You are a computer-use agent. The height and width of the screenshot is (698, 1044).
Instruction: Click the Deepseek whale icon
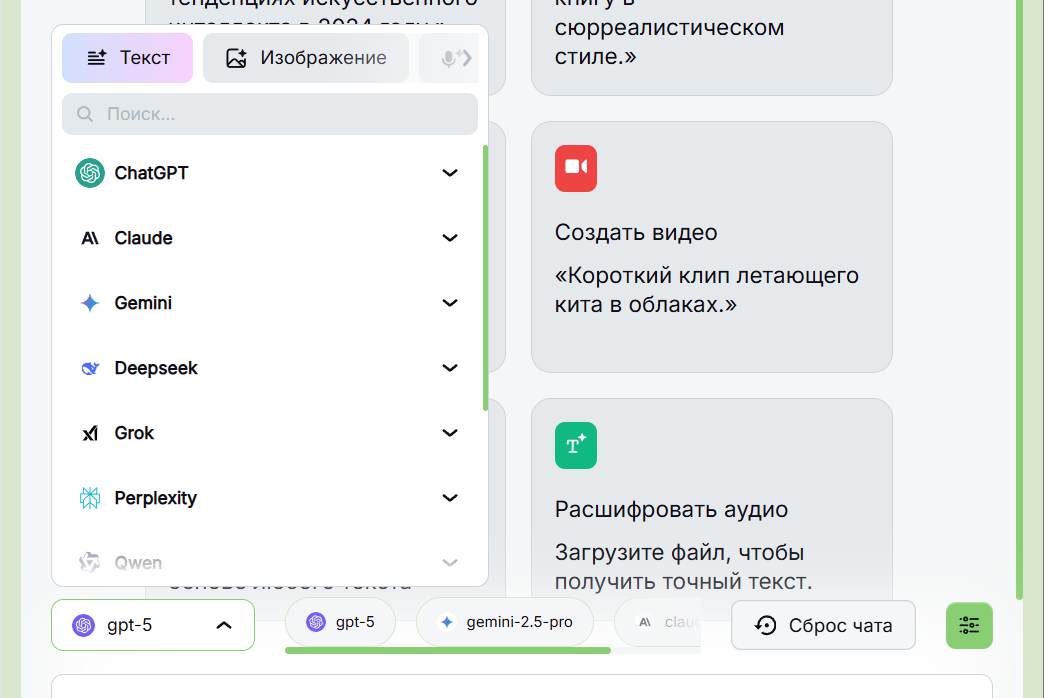pos(90,368)
